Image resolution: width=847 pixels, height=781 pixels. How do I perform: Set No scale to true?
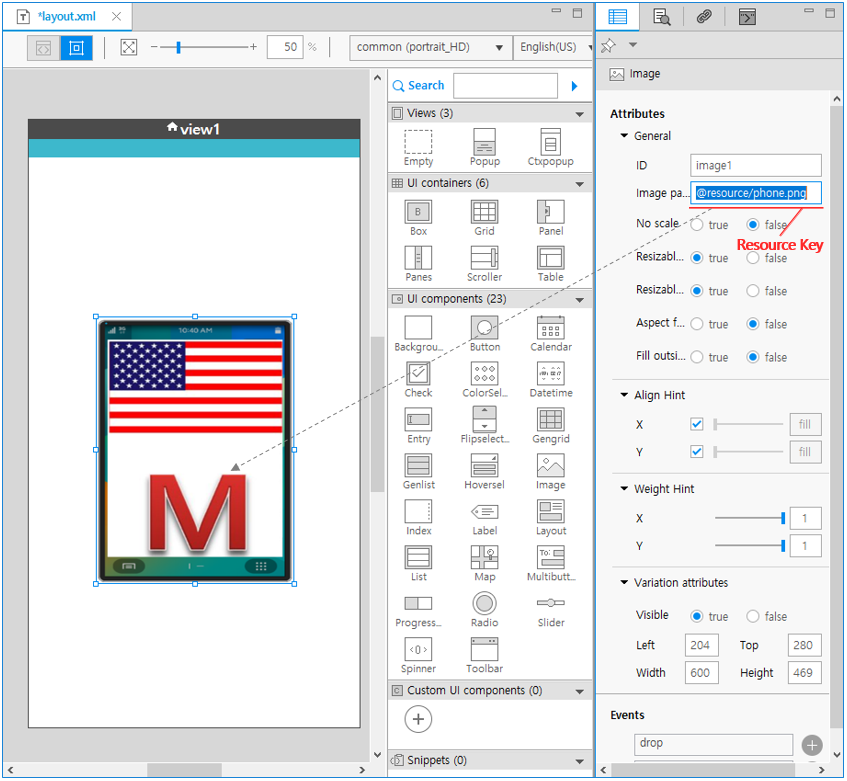point(697,225)
